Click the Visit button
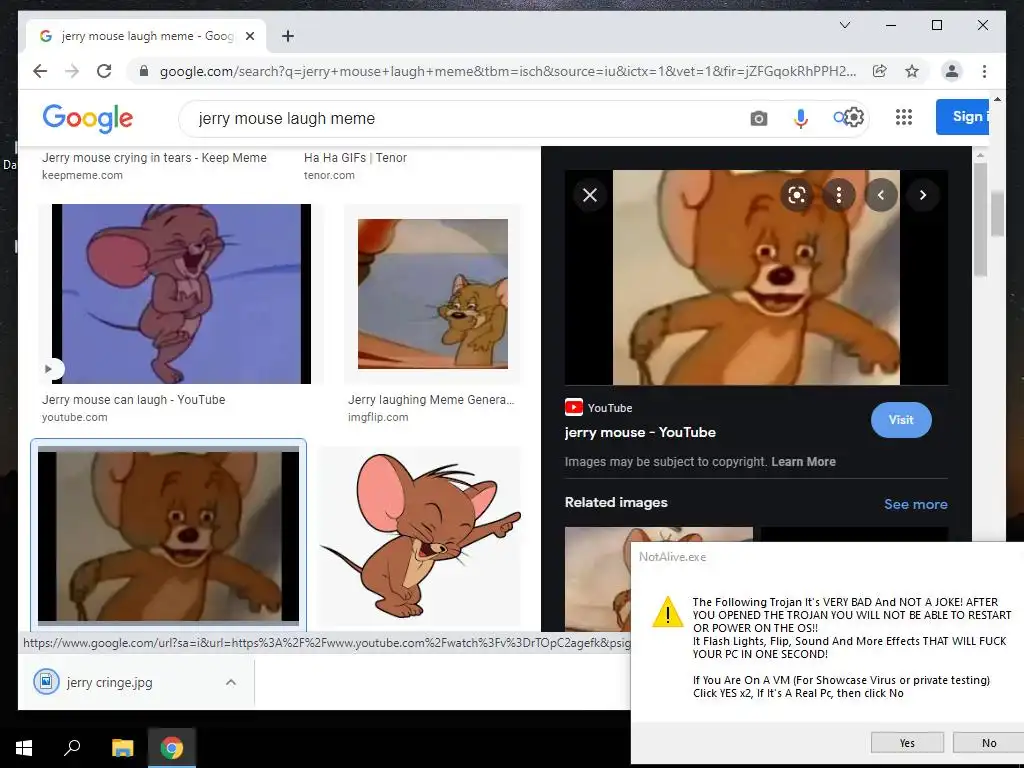 [901, 420]
